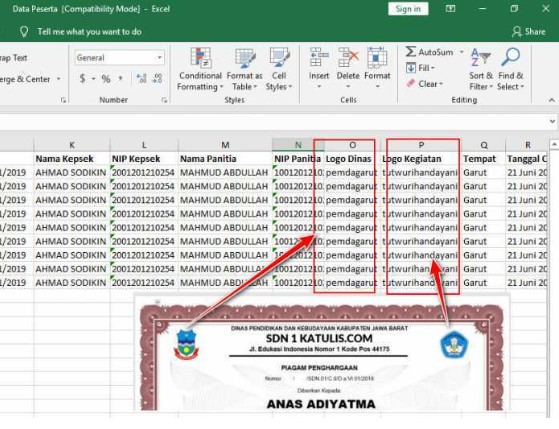Image resolution: width=559 pixels, height=429 pixels.
Task: Select the Logo Kegiatan header cell
Action: [x=421, y=159]
